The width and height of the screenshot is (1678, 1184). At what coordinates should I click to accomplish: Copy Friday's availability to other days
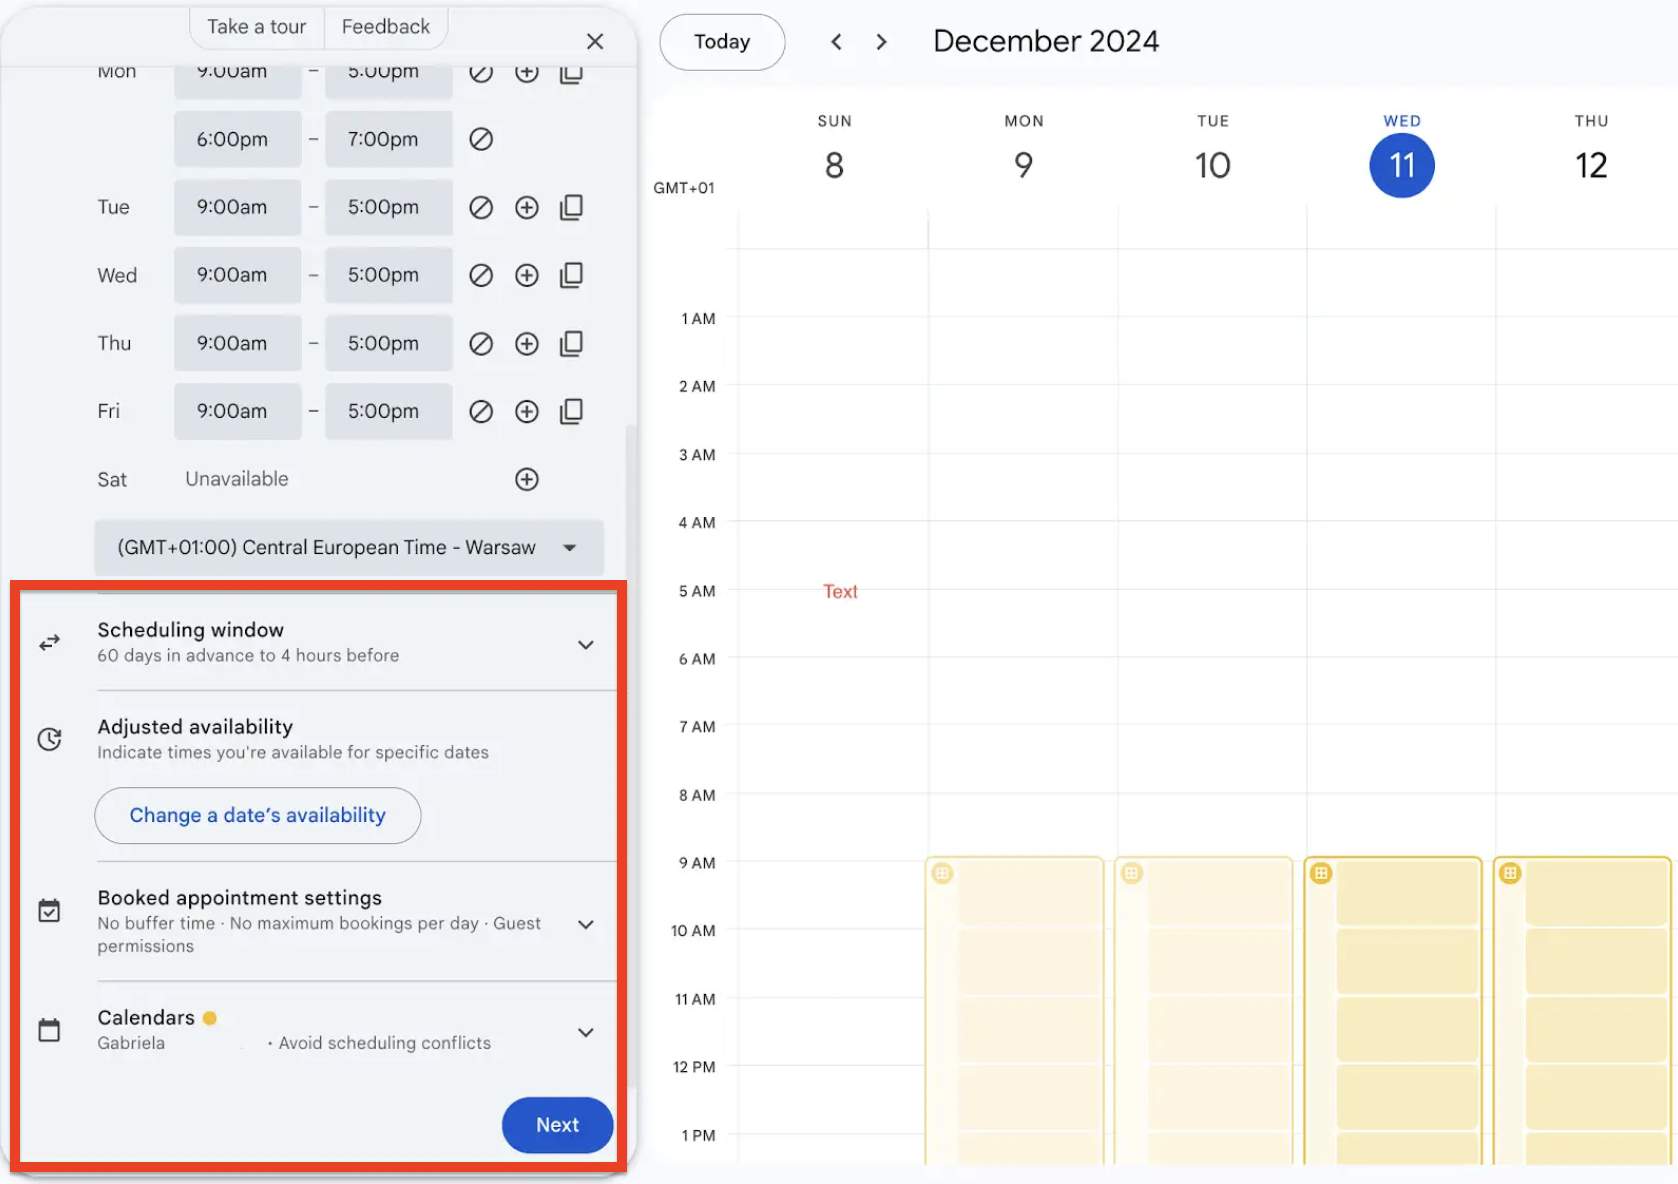point(572,411)
